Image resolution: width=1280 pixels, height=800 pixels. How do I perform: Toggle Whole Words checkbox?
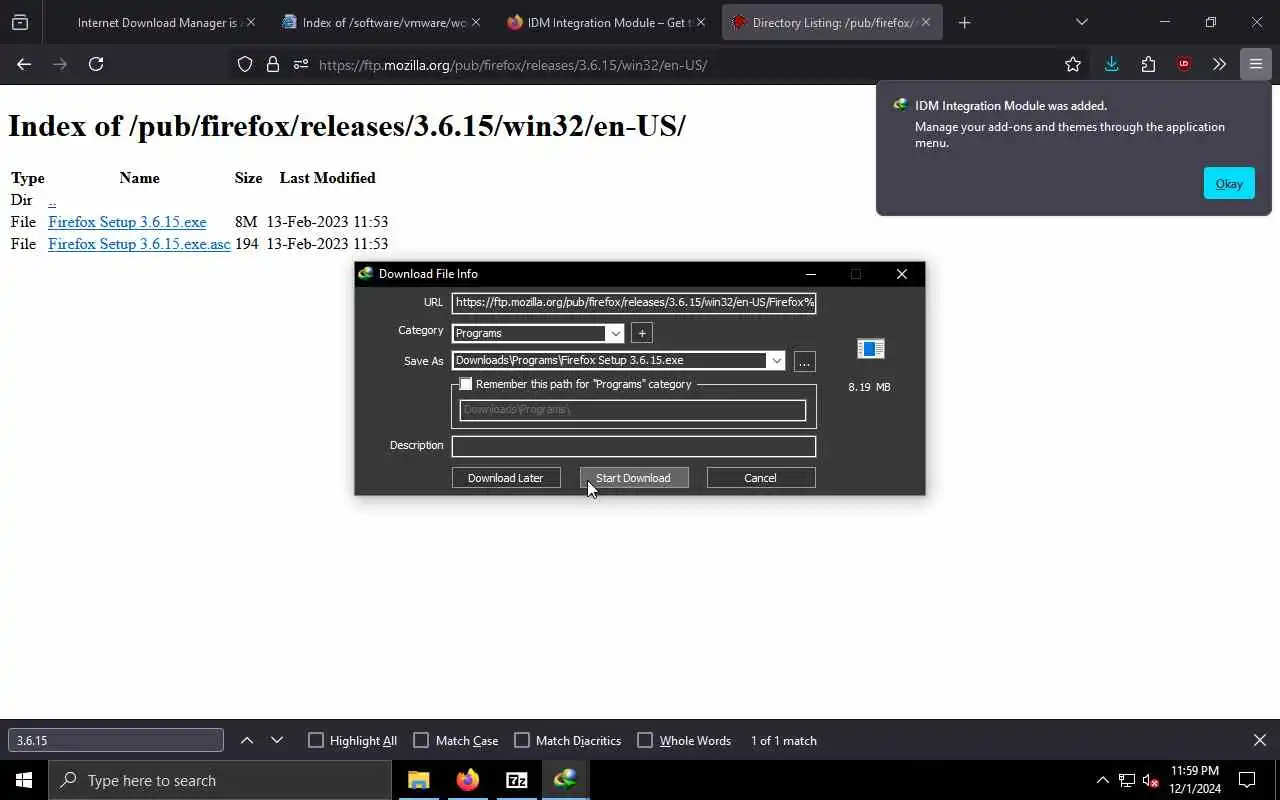point(645,740)
